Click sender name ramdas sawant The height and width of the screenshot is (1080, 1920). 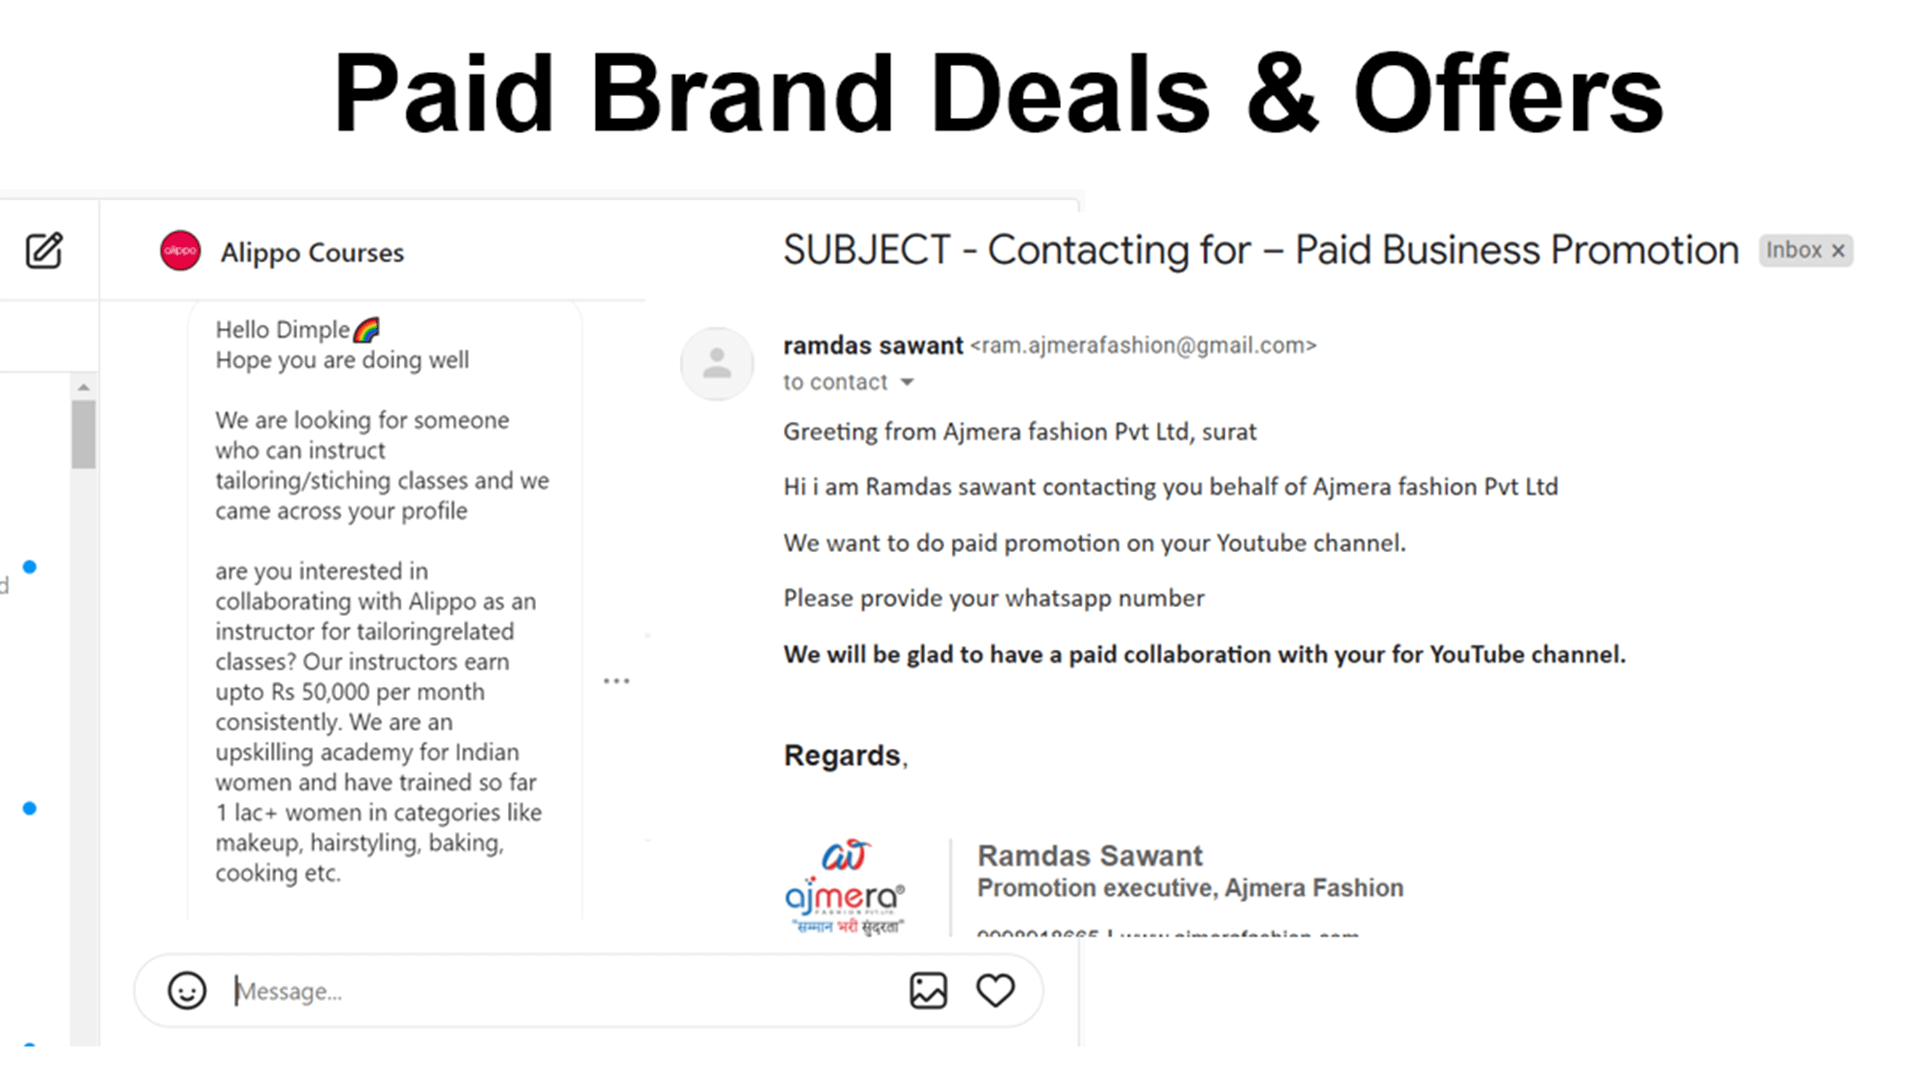tap(872, 346)
